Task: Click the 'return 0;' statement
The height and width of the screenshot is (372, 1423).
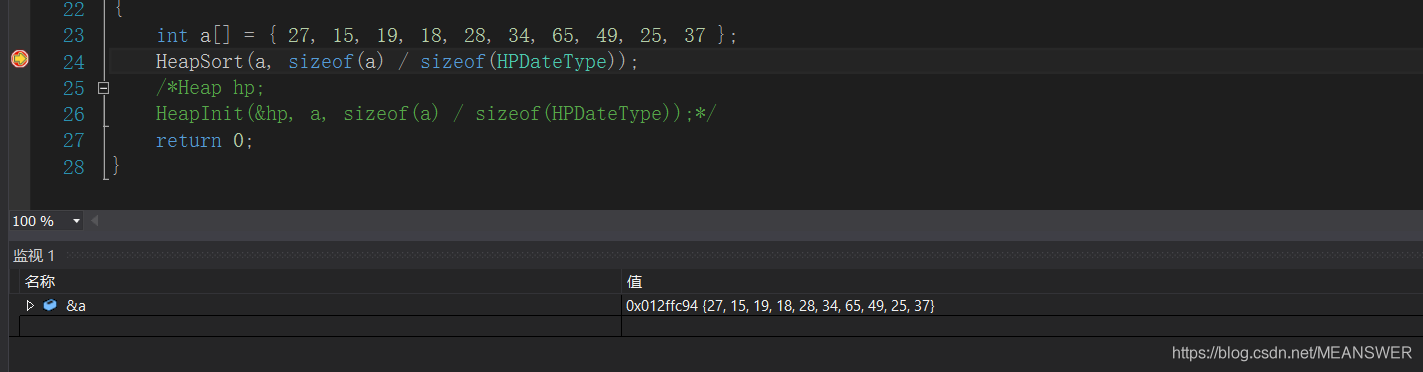Action: [x=205, y=140]
